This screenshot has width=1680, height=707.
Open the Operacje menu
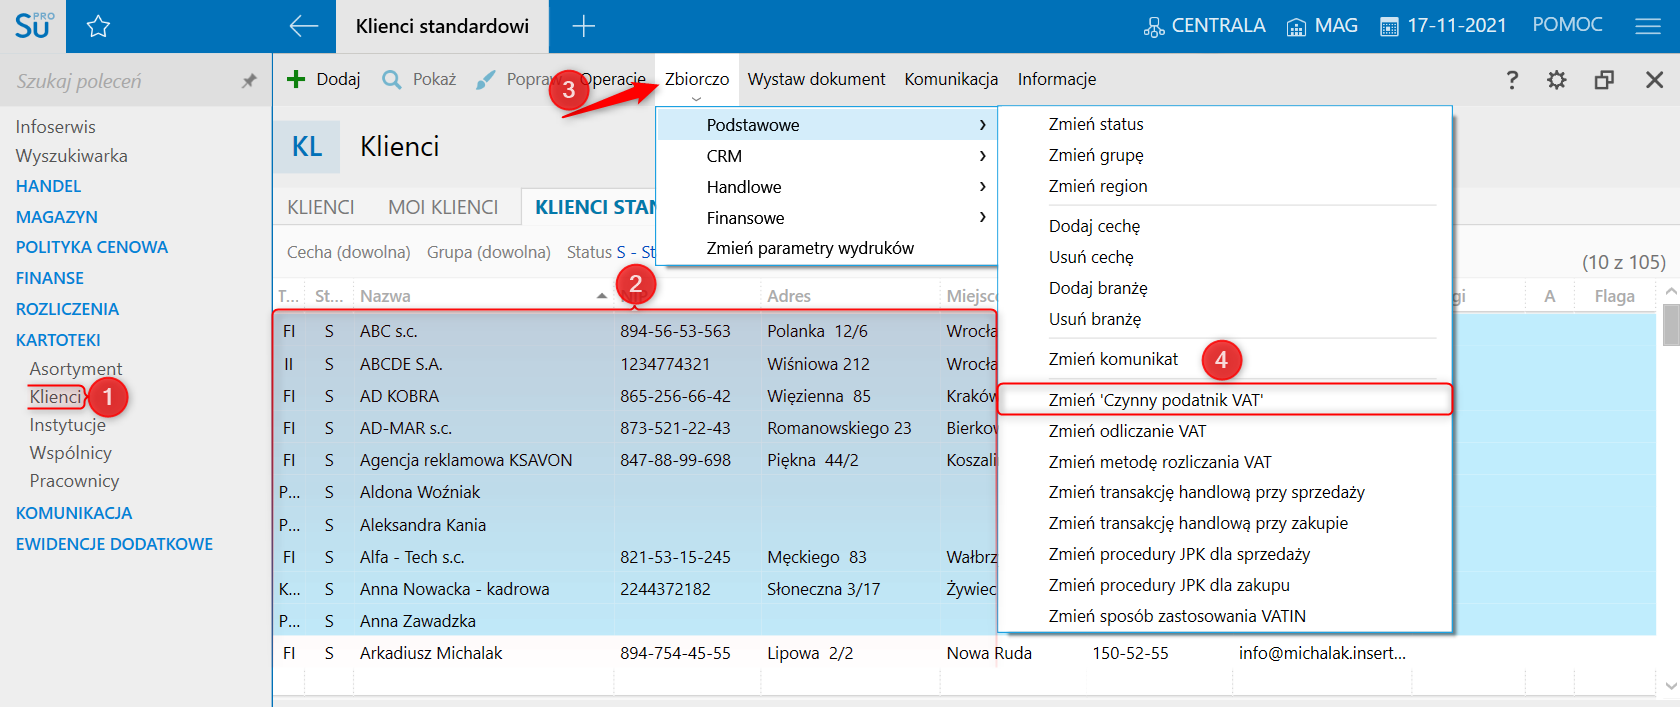pos(613,79)
